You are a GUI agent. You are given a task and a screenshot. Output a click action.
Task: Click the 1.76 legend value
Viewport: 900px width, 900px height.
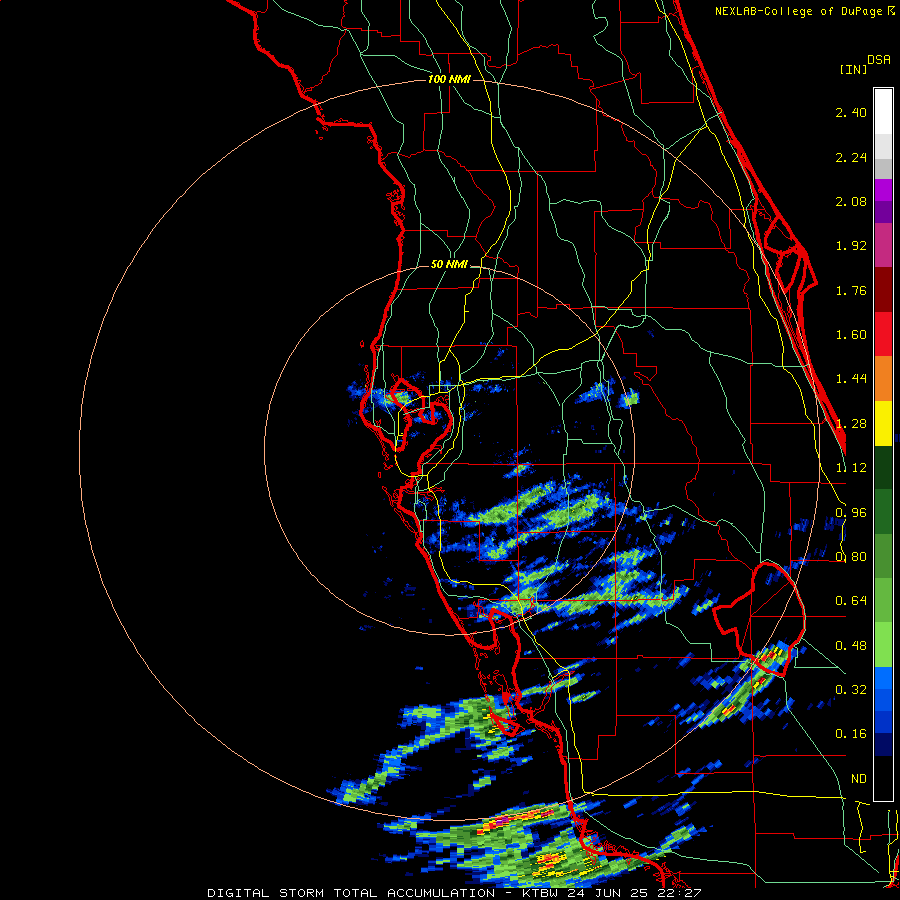pyautogui.click(x=851, y=290)
